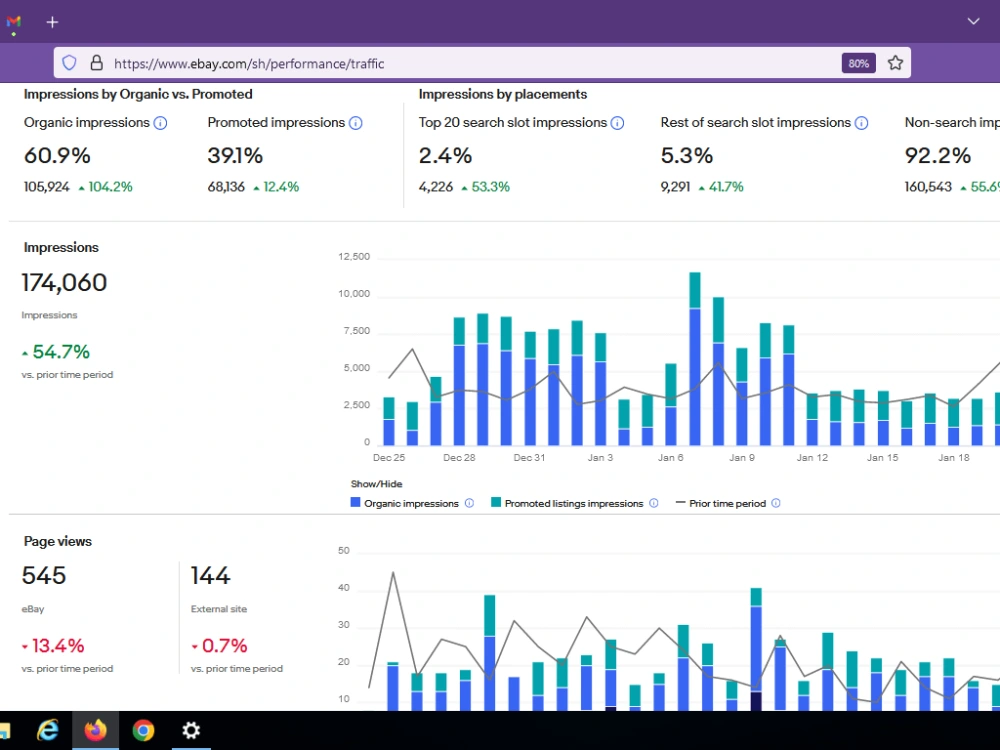Image resolution: width=1000 pixels, height=750 pixels.
Task: Click the gray Prior time period line marker
Action: (680, 503)
